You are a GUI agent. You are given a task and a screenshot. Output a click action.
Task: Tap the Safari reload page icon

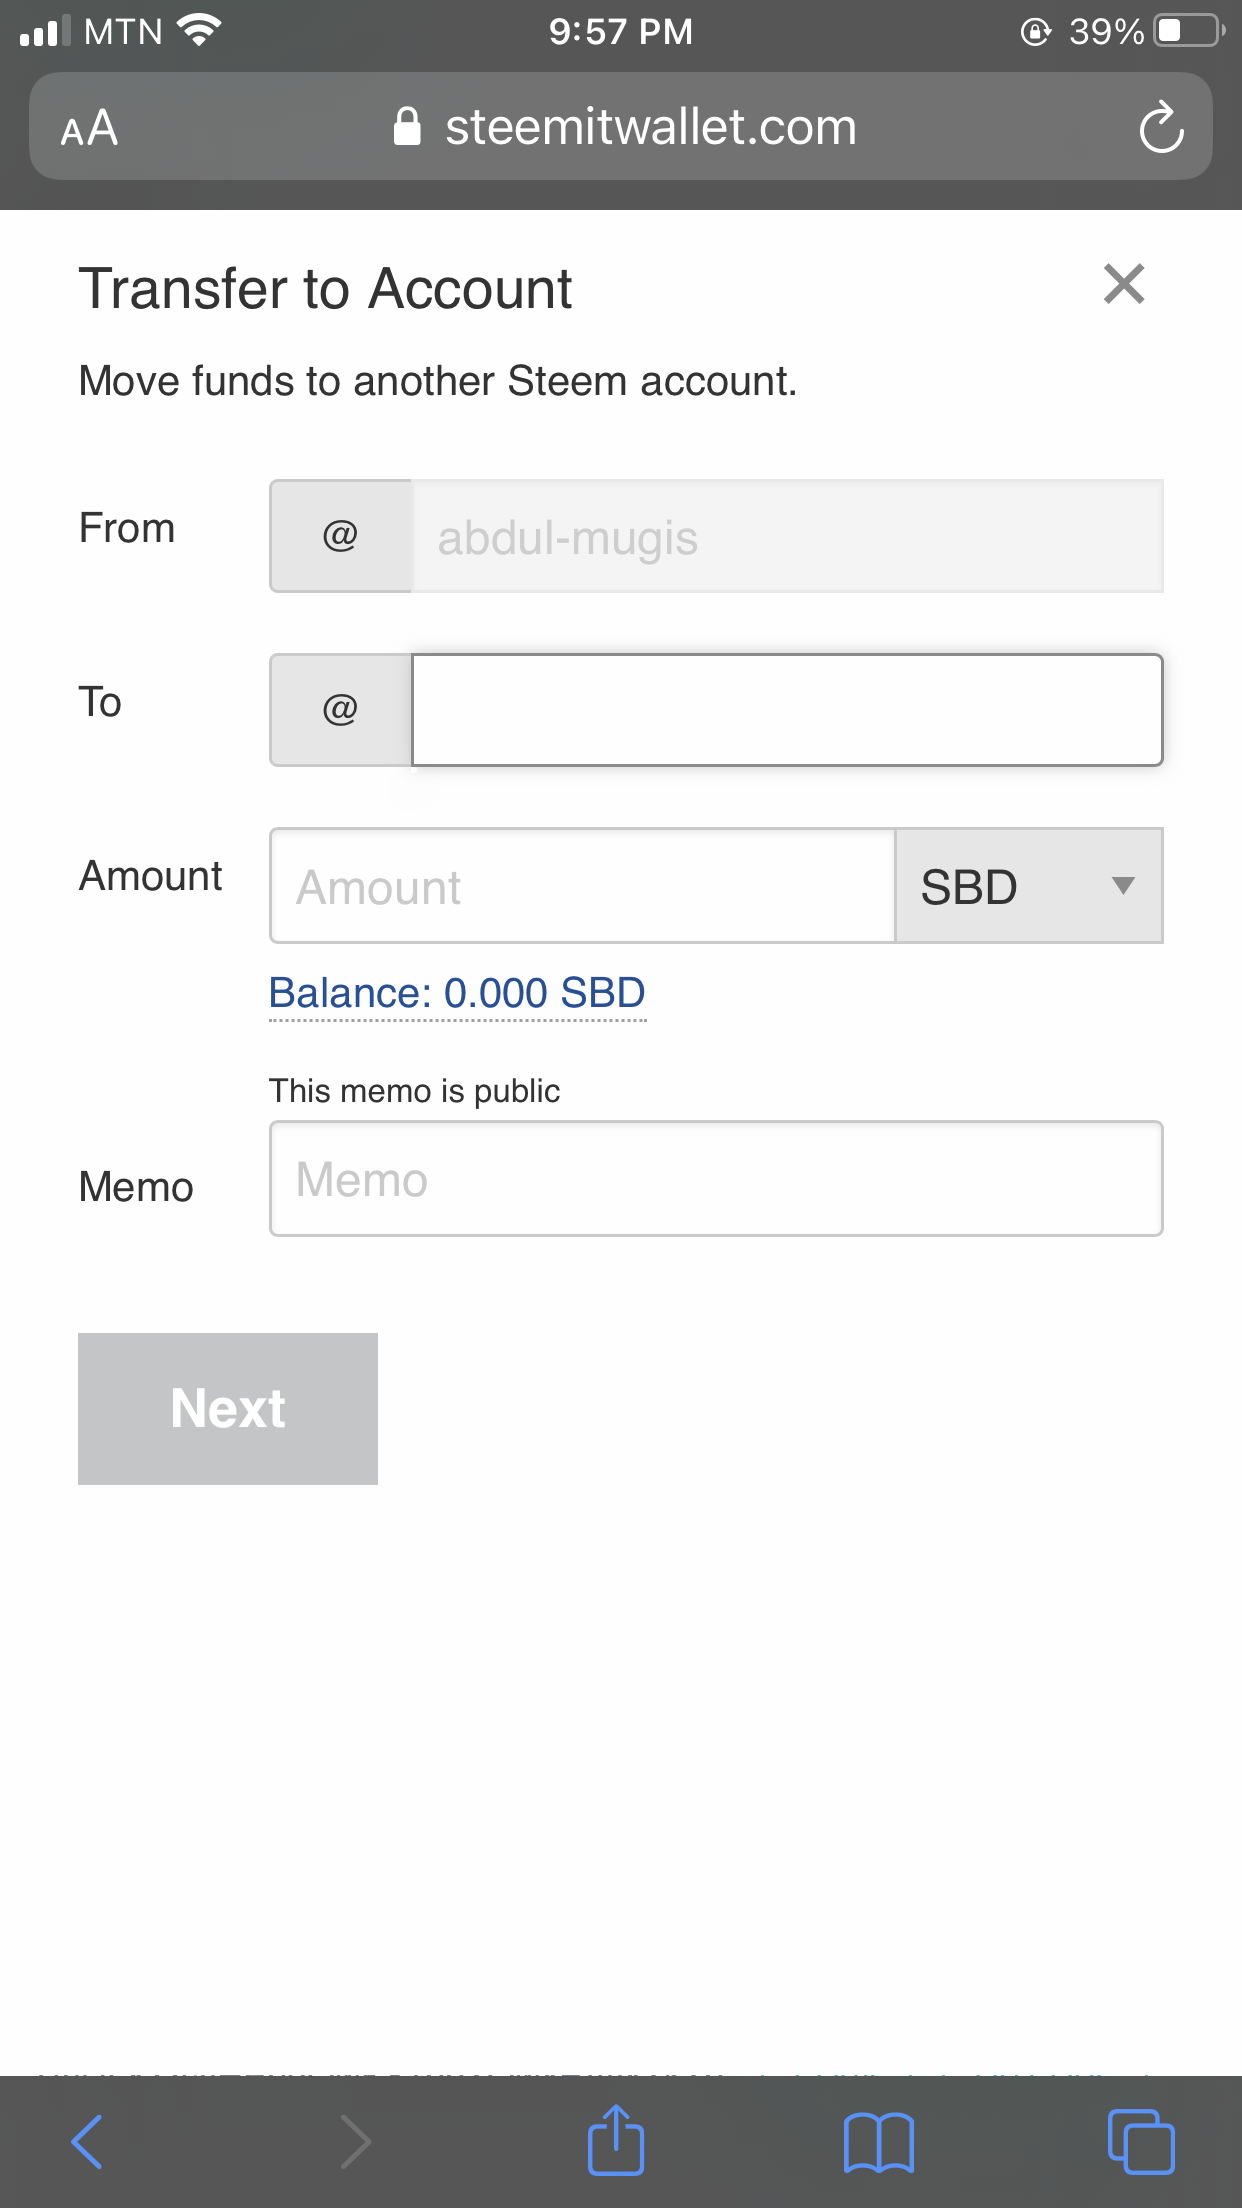click(1161, 127)
